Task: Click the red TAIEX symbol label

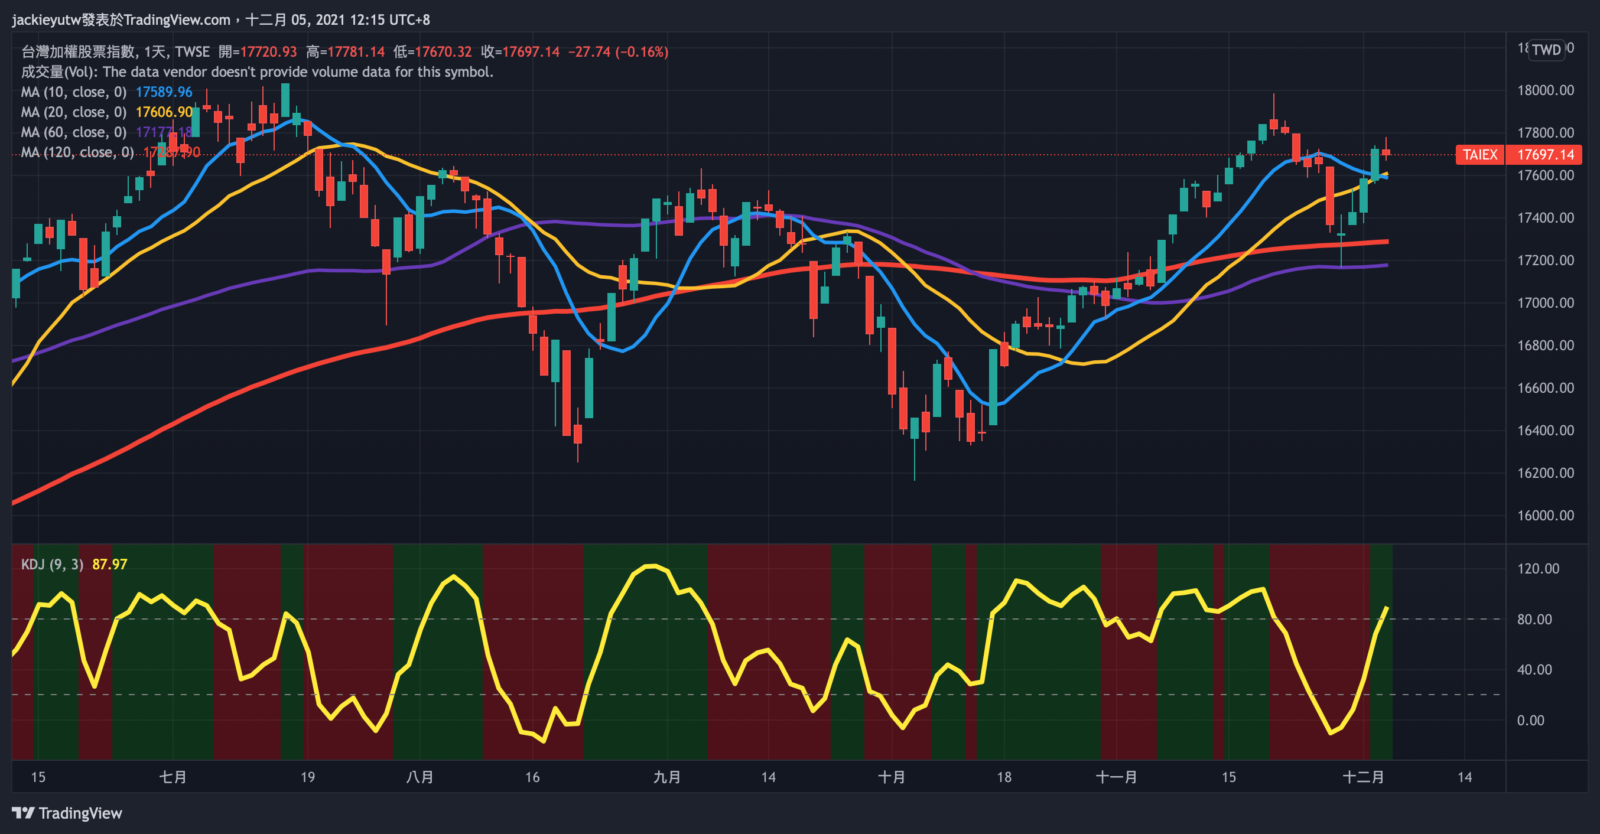Action: (1480, 154)
